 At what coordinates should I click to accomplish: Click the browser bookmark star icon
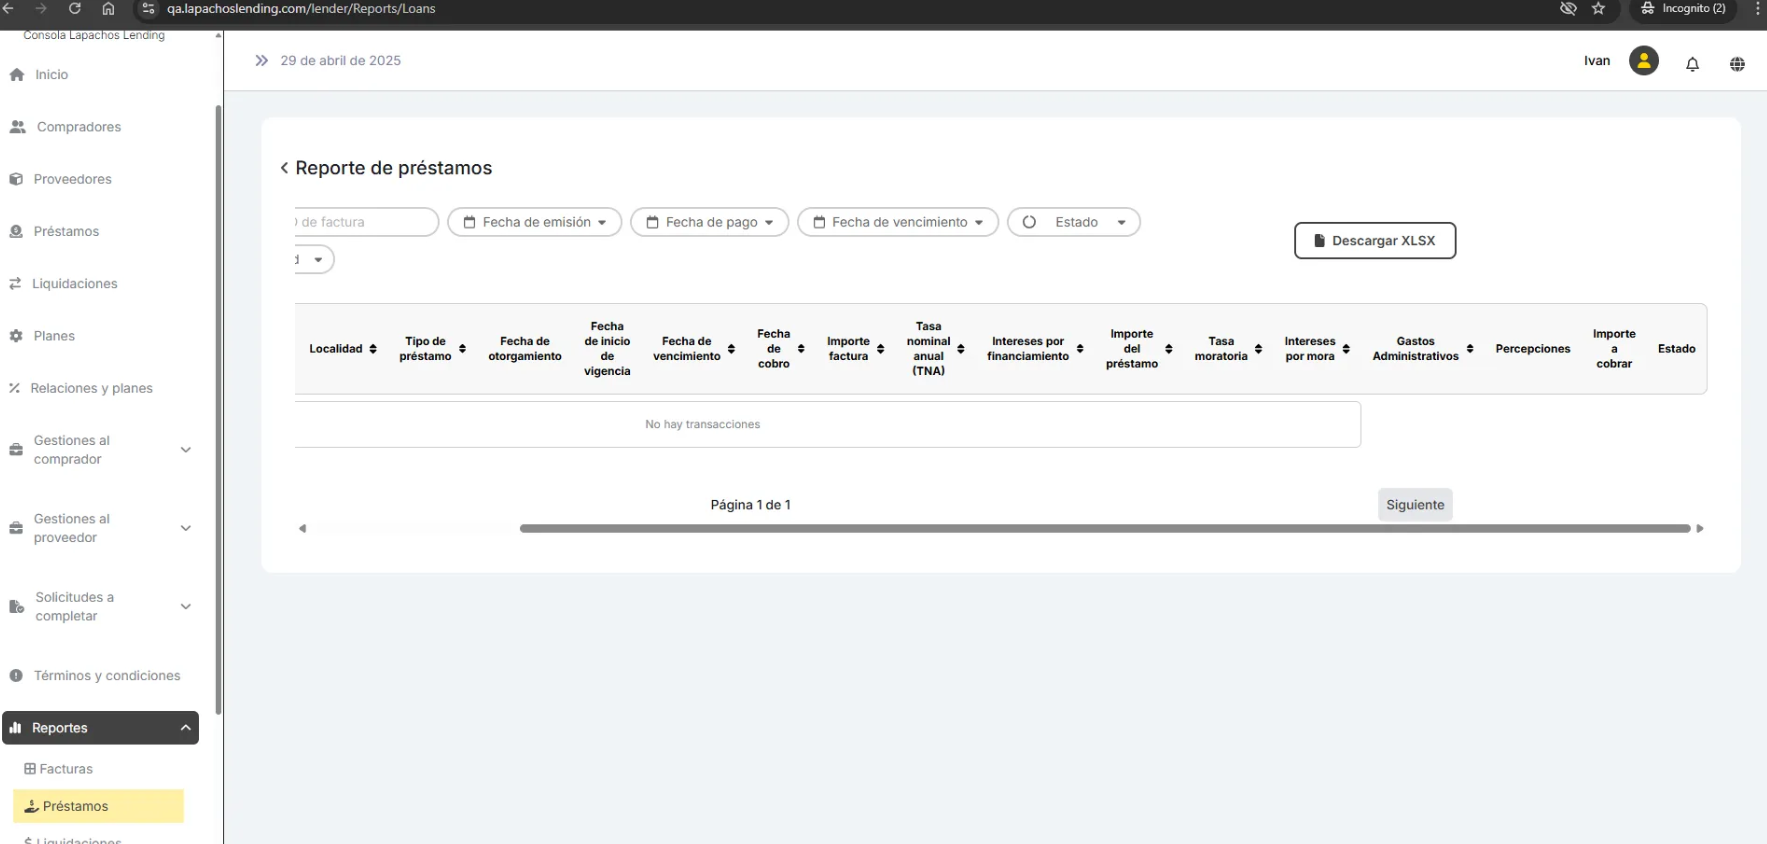[1598, 9]
